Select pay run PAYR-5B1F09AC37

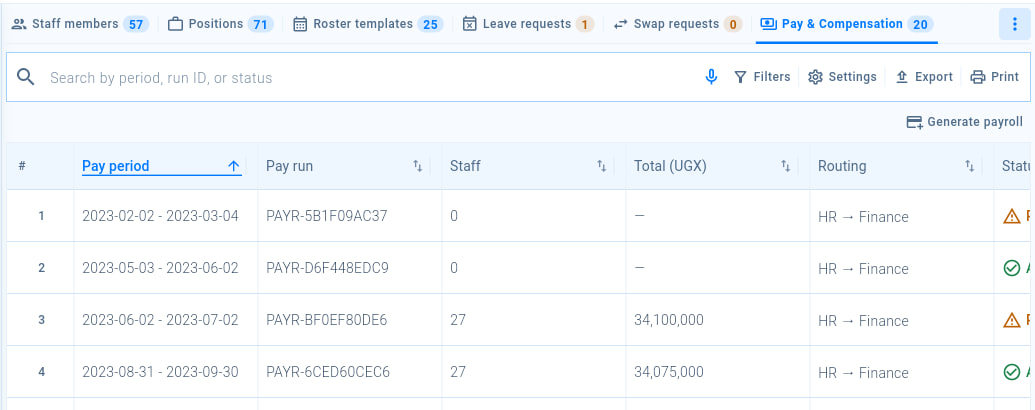pos(327,216)
